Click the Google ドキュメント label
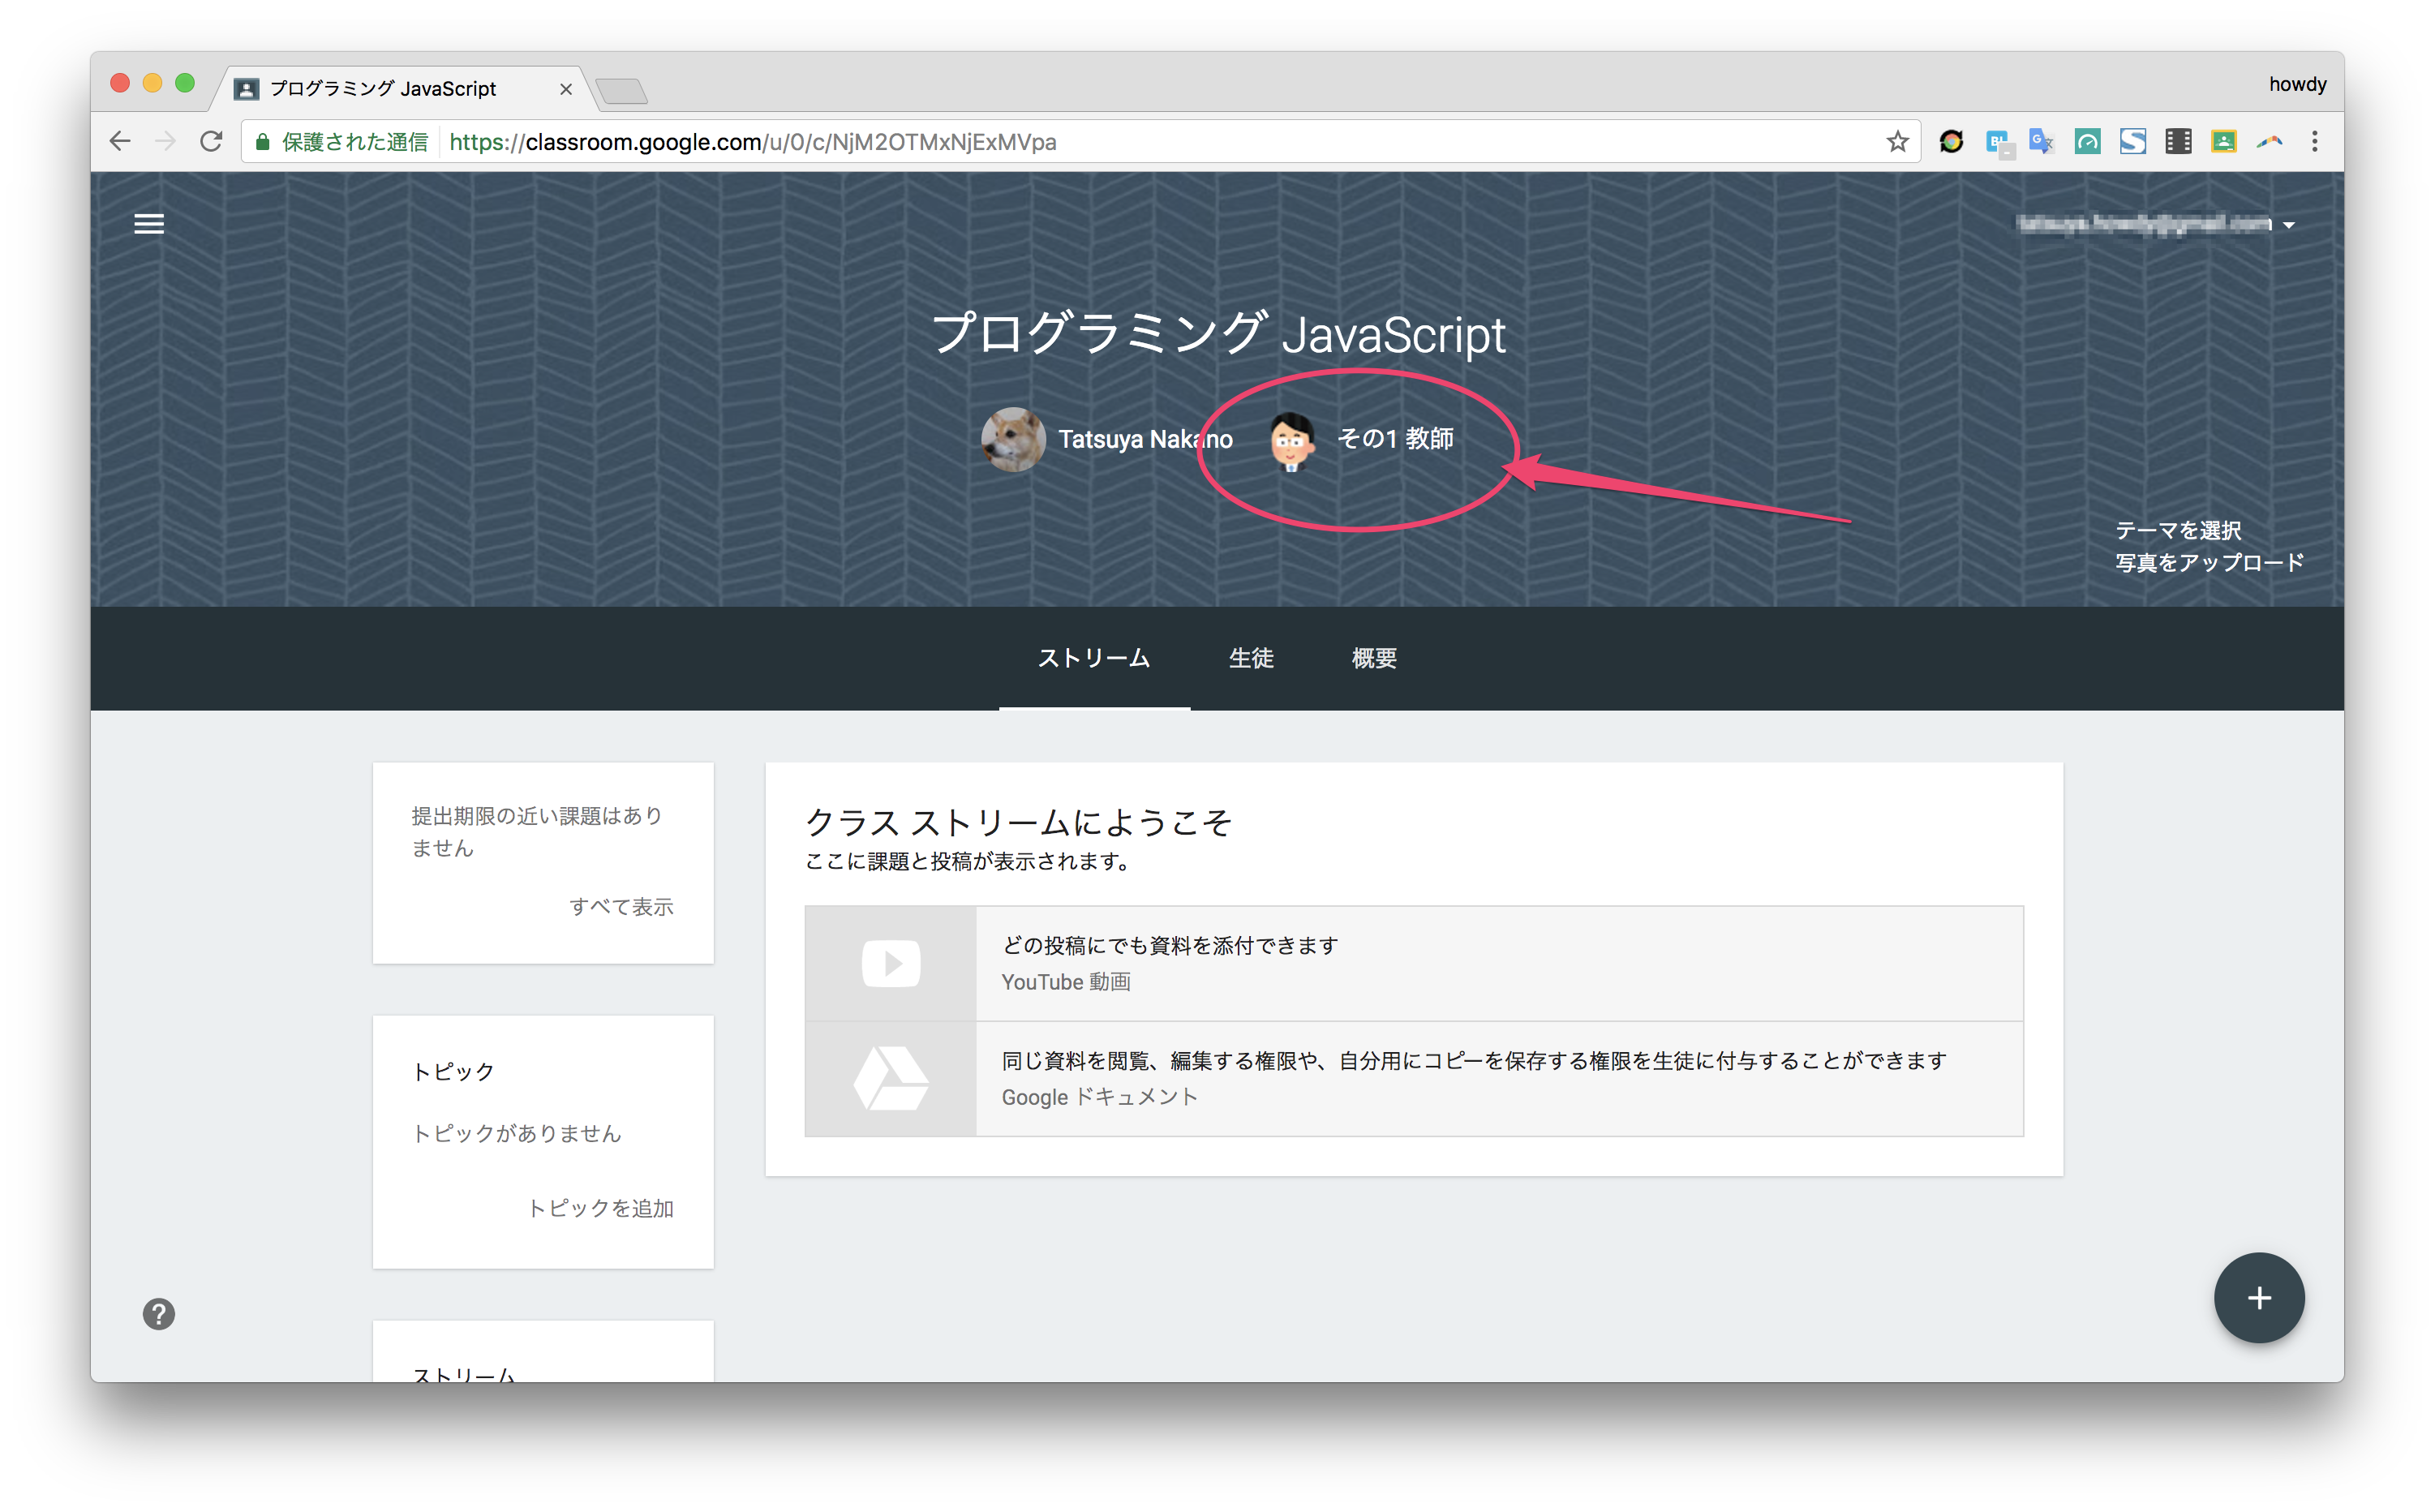 pos(1099,1097)
